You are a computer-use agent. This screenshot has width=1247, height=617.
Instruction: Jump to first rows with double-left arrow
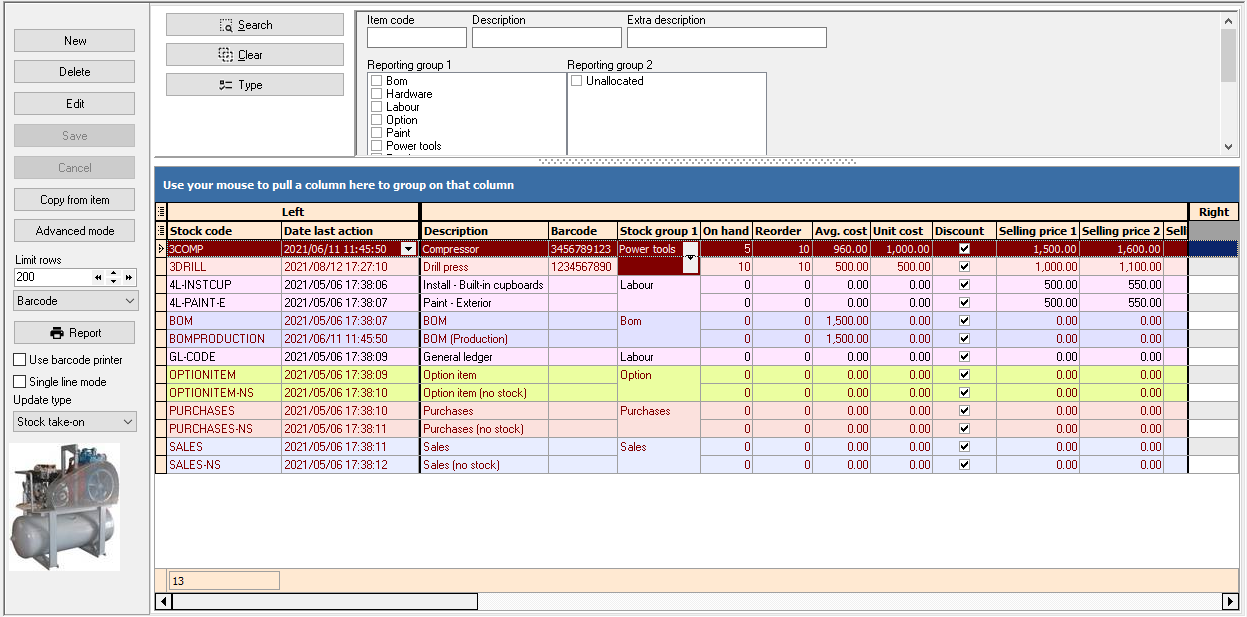[x=98, y=277]
